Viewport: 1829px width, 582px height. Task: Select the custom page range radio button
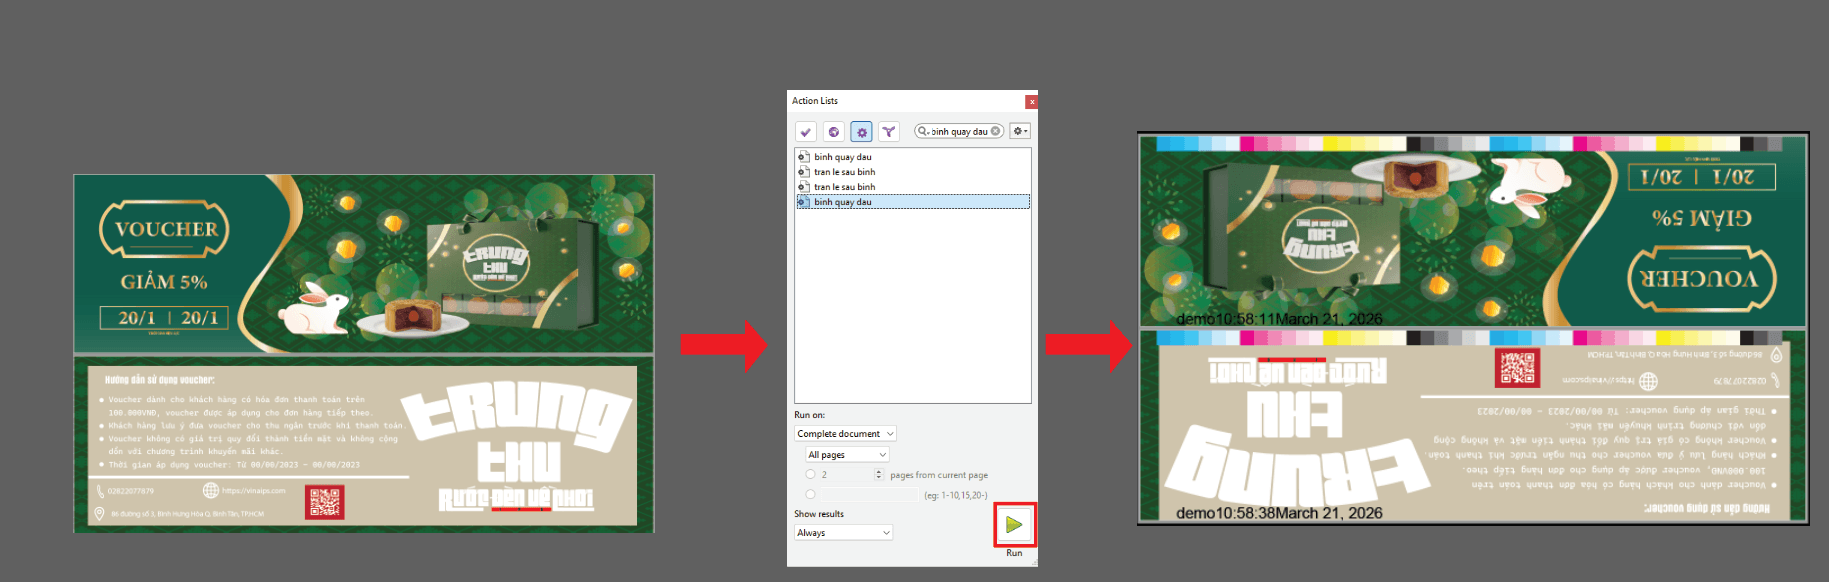coord(810,494)
